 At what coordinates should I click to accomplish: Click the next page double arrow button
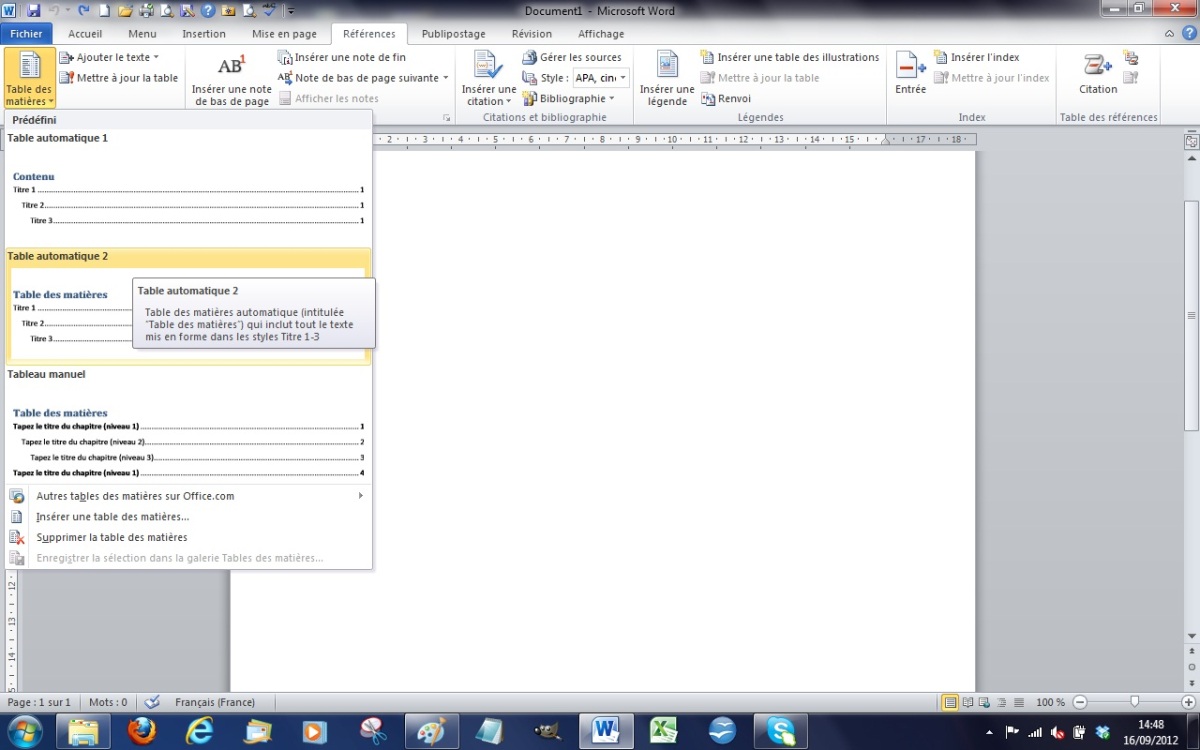pyautogui.click(x=1191, y=681)
